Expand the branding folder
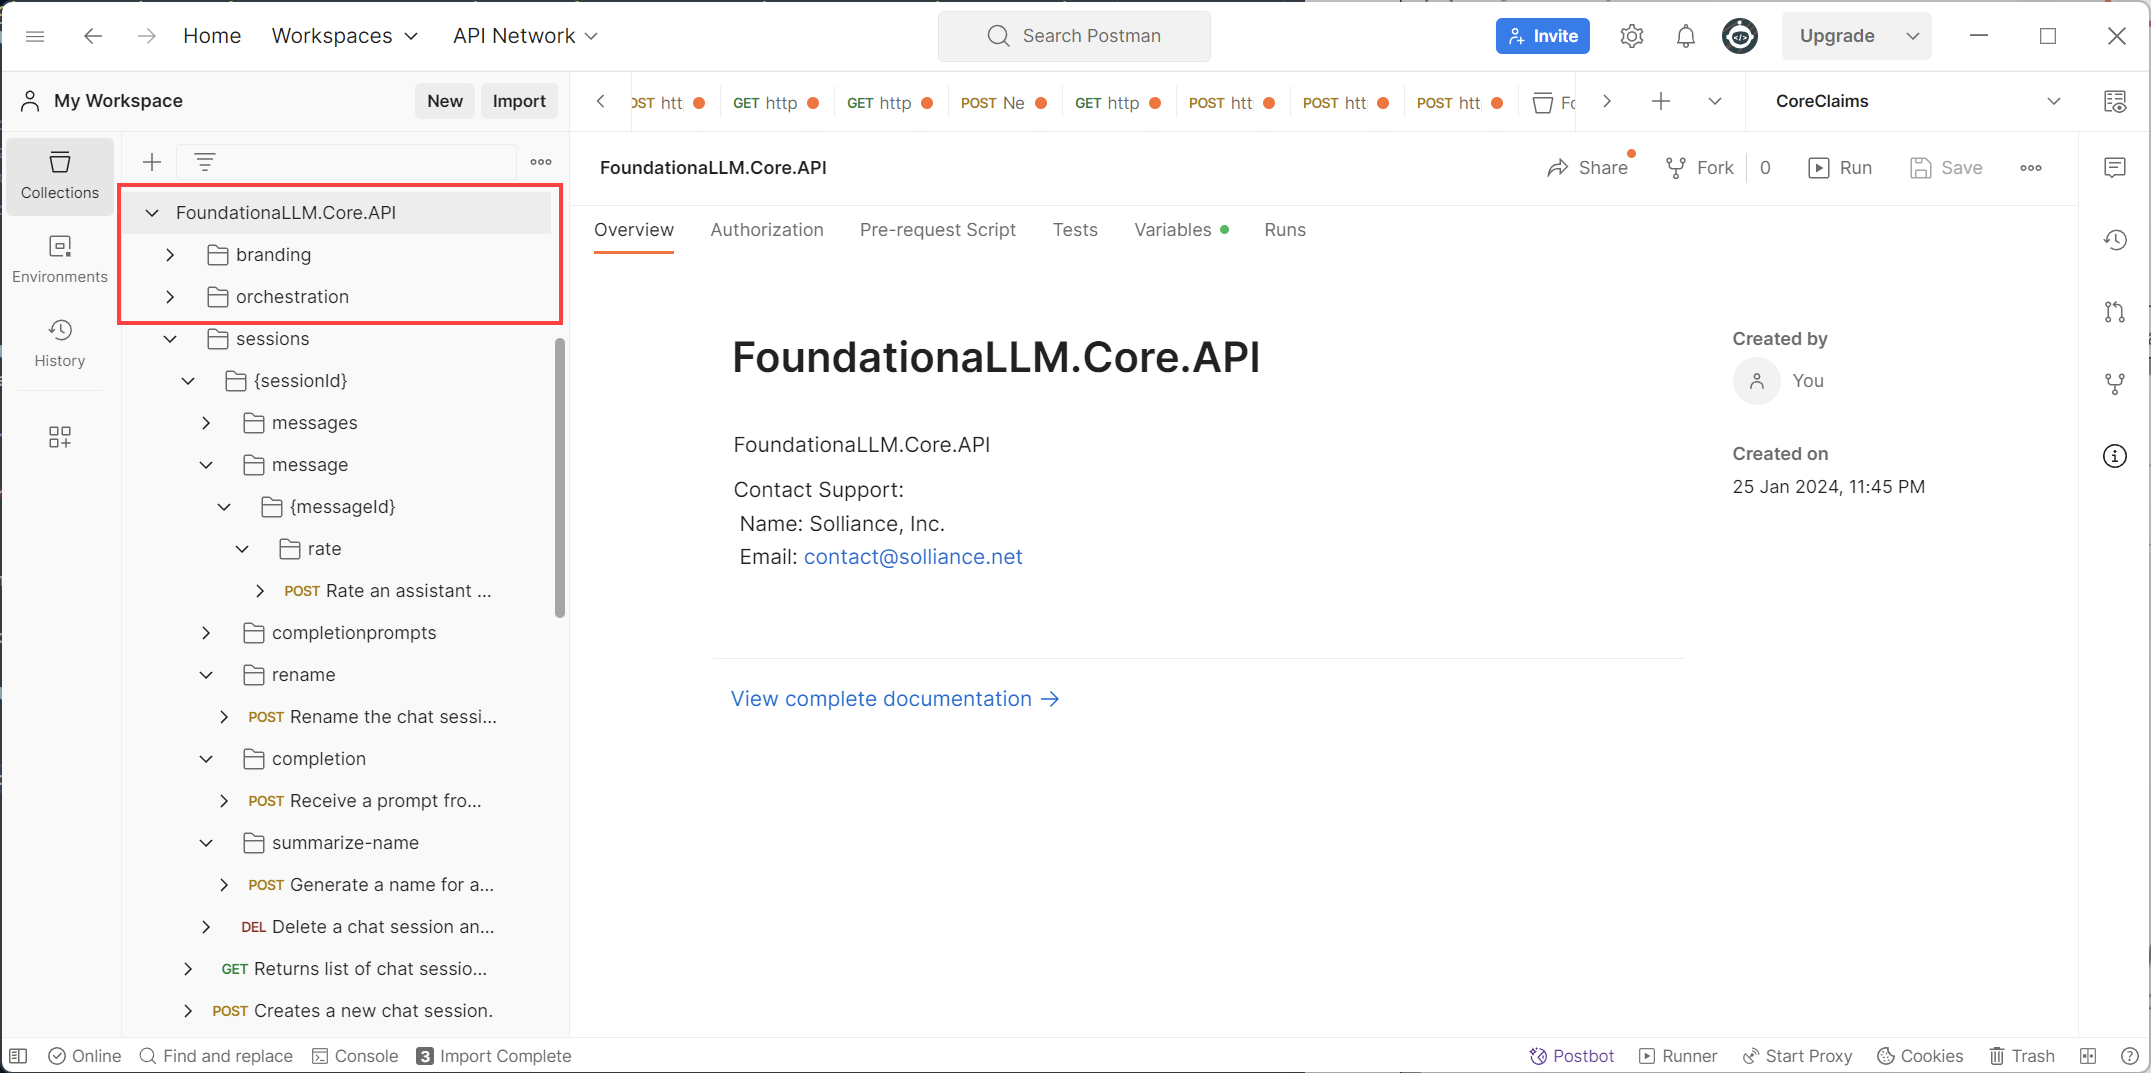Screen dimensions: 2151x1073 (170, 255)
